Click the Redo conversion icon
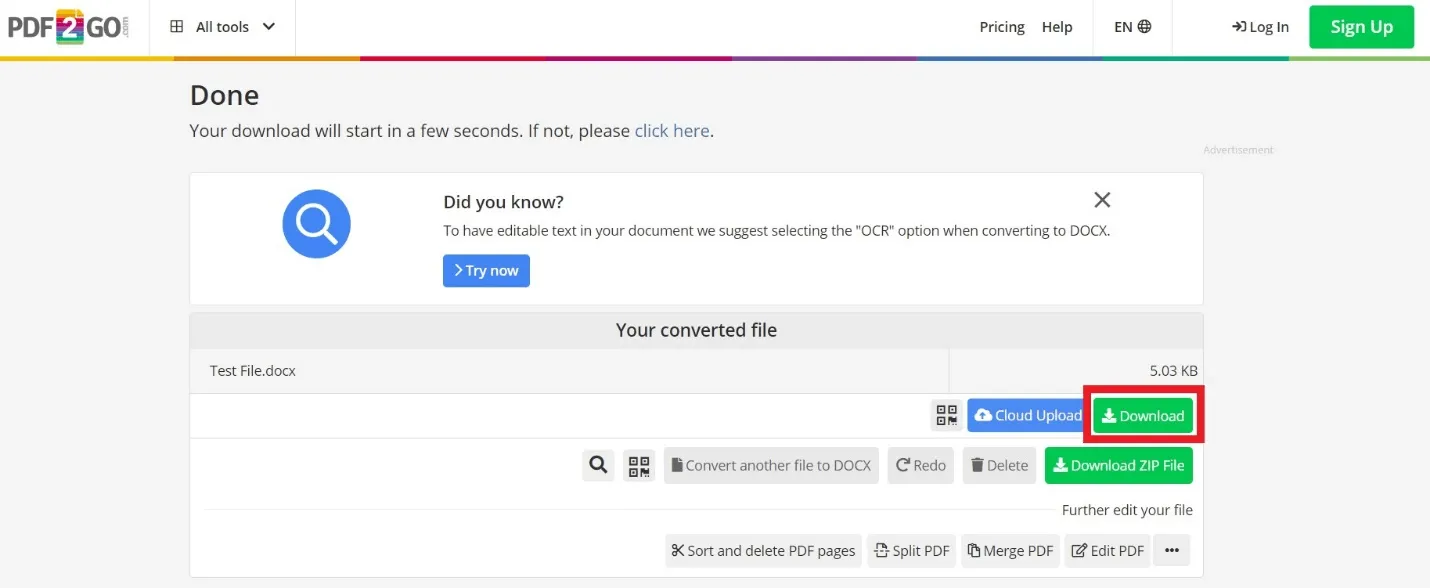1430x588 pixels. pos(920,465)
